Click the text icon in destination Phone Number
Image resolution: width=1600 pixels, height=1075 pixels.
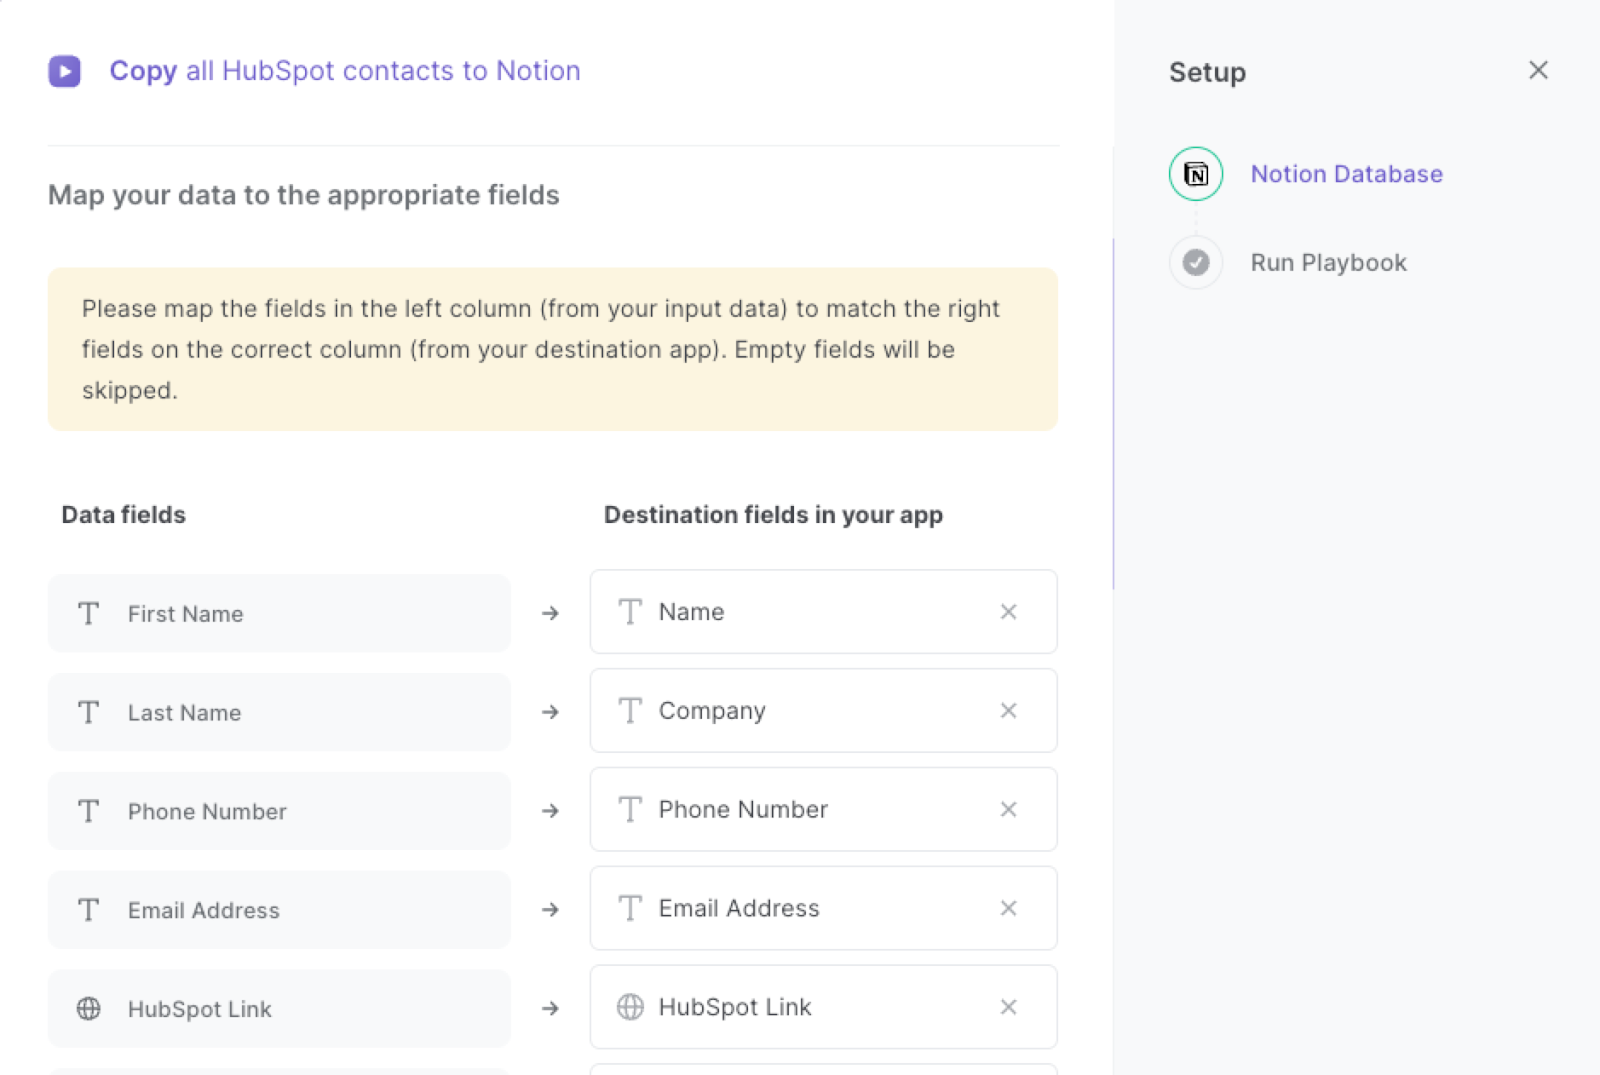click(630, 809)
